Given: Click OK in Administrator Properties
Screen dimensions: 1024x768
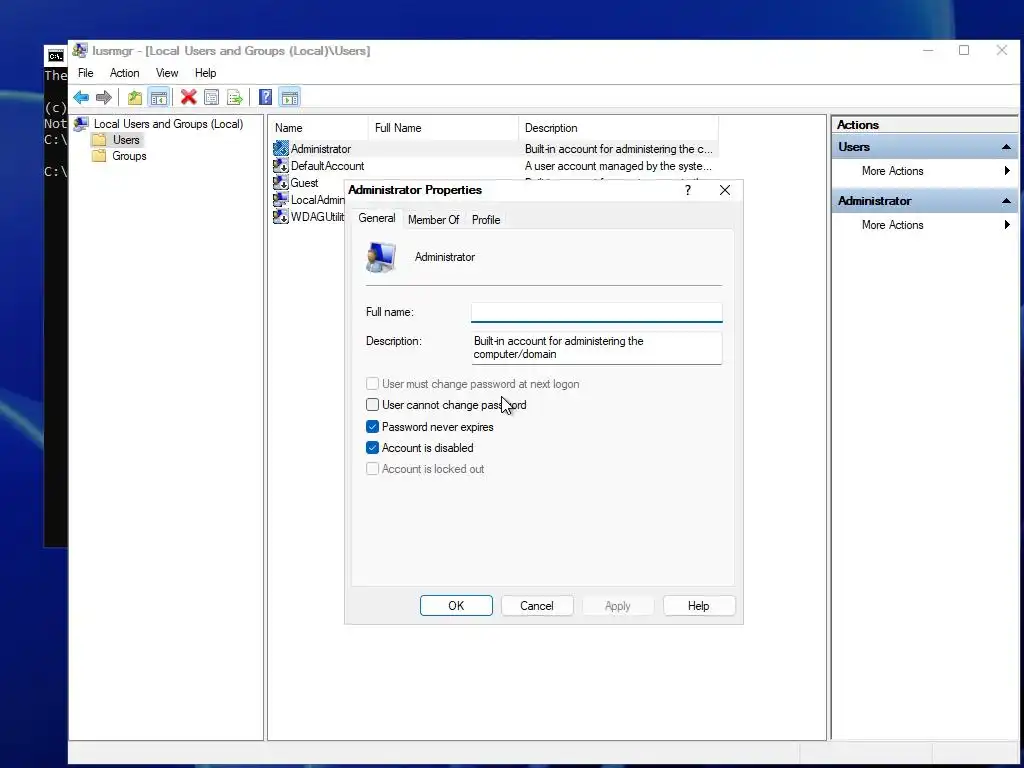Looking at the screenshot, I should click(x=456, y=605).
